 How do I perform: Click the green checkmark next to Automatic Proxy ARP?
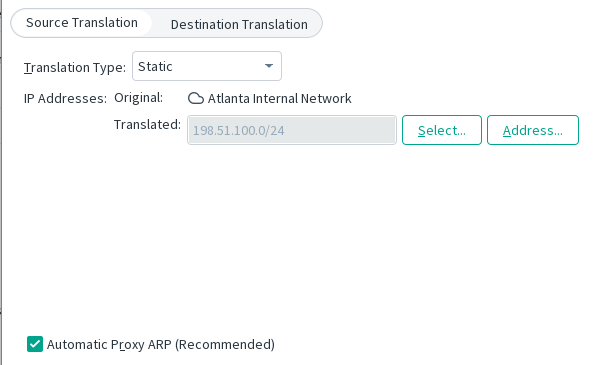point(35,344)
